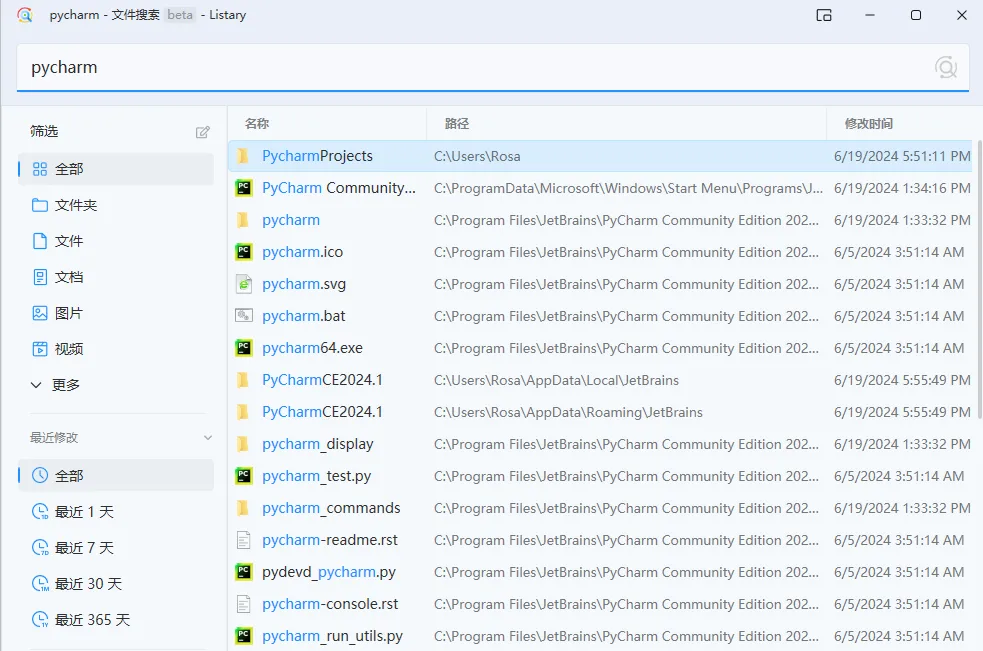Select PyCharmCE2024.1 in AppData\Roaming\JetBrains
The image size is (983, 651).
coord(322,411)
